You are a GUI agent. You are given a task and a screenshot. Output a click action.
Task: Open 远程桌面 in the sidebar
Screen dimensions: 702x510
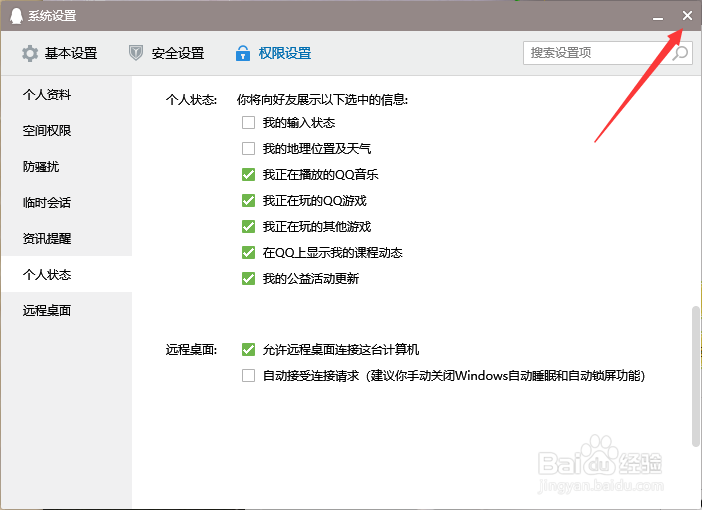pyautogui.click(x=67, y=310)
